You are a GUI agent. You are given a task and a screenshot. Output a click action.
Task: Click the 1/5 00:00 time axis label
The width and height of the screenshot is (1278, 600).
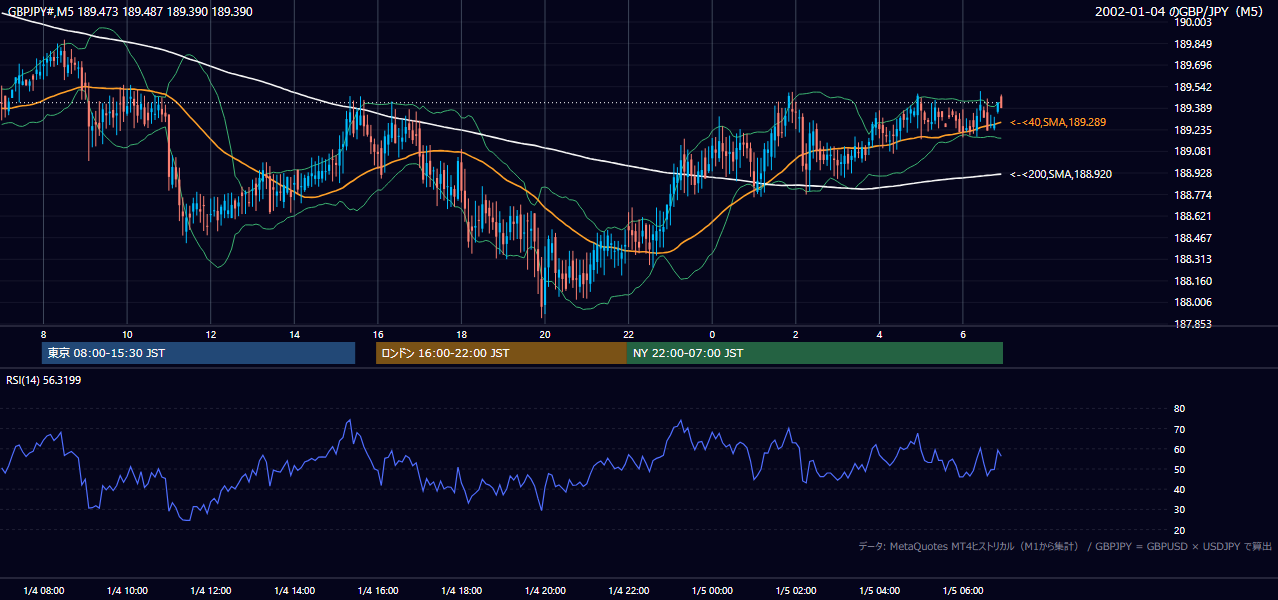[712, 591]
